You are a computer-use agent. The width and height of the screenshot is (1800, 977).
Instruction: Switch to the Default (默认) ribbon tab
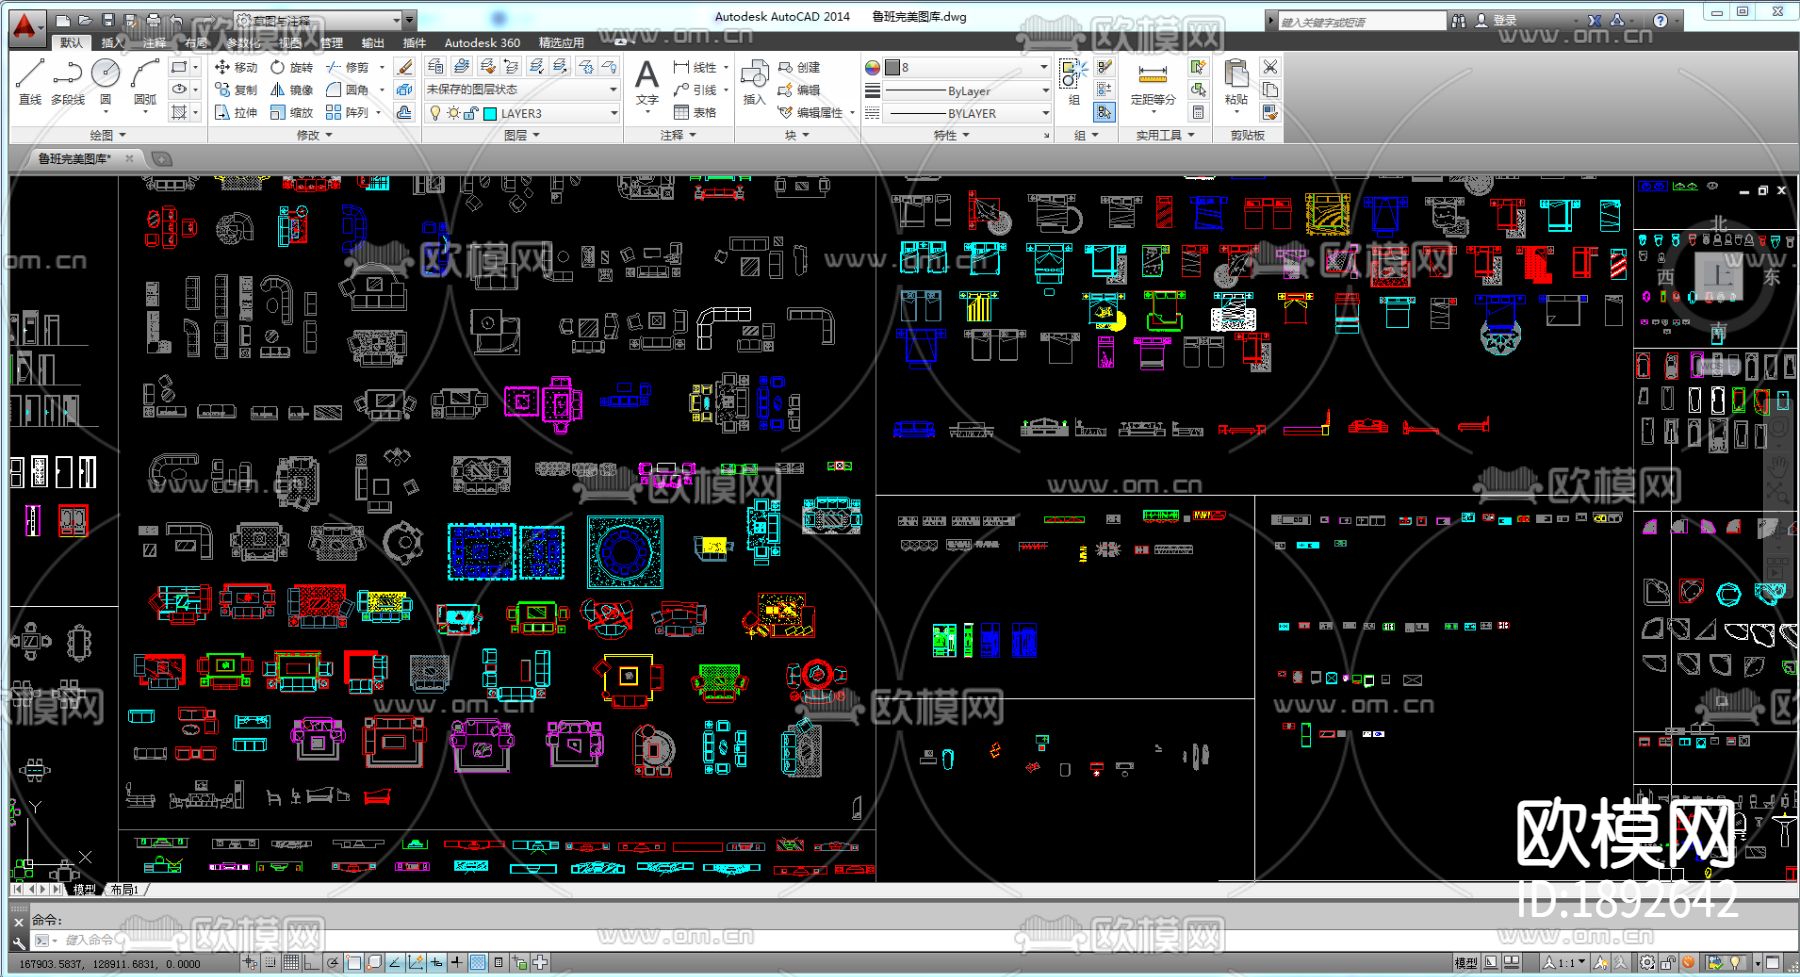point(72,42)
